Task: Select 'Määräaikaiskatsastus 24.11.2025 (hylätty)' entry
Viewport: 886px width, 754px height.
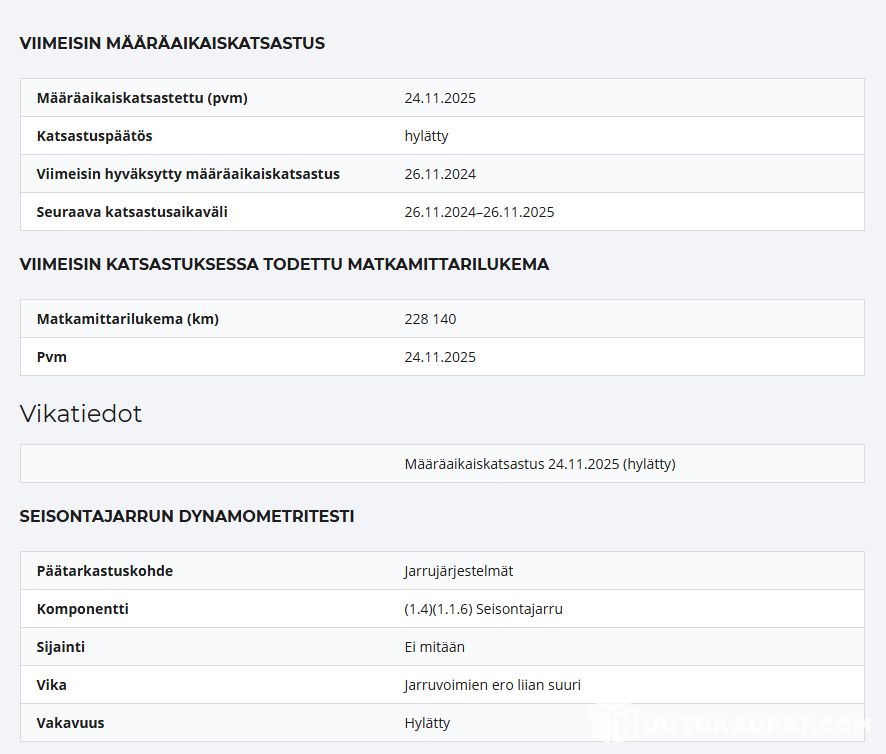Action: [540, 464]
